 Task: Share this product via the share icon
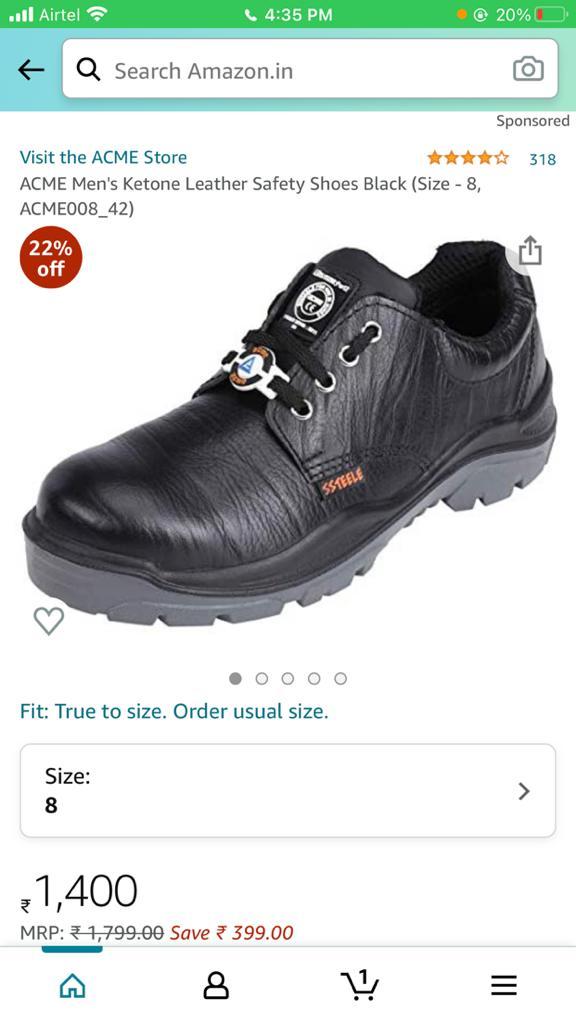point(530,250)
